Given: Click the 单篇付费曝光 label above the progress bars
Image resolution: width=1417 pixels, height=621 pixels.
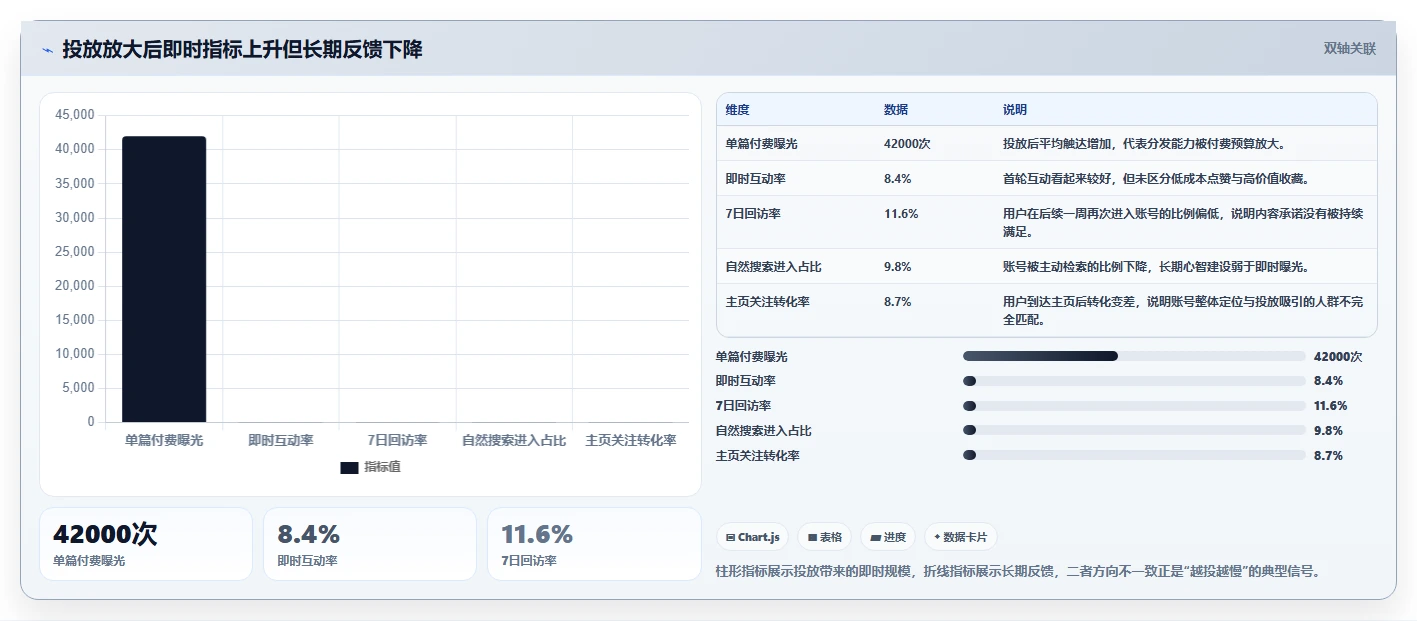Looking at the screenshot, I should (x=752, y=356).
